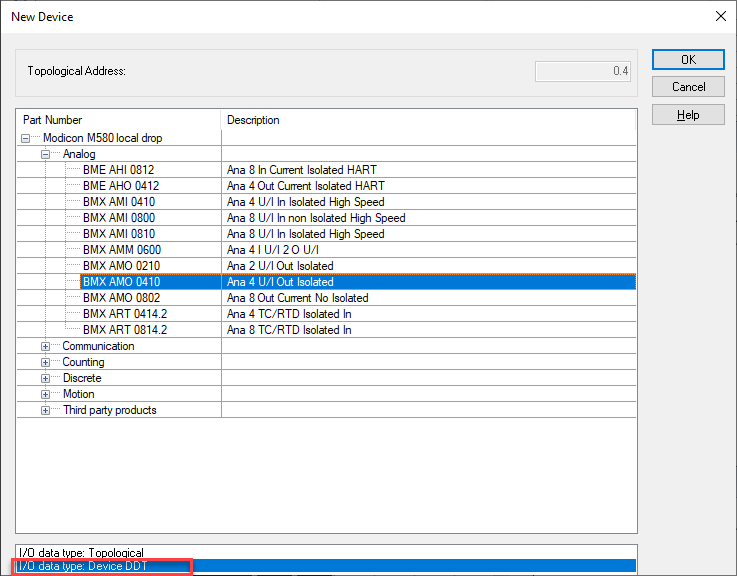Click 'Ana 4 TC/RTD Isolated In' description
Viewport: 737px width, 576px height.
(x=289, y=314)
